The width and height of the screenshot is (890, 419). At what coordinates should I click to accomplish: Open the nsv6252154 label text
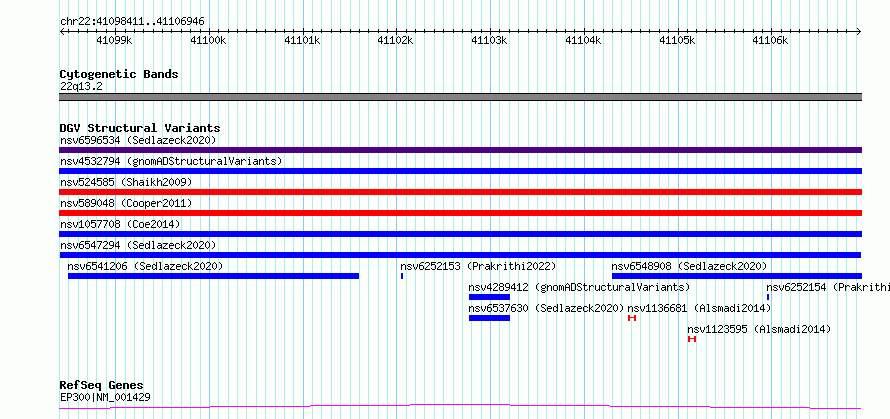(x=828, y=287)
